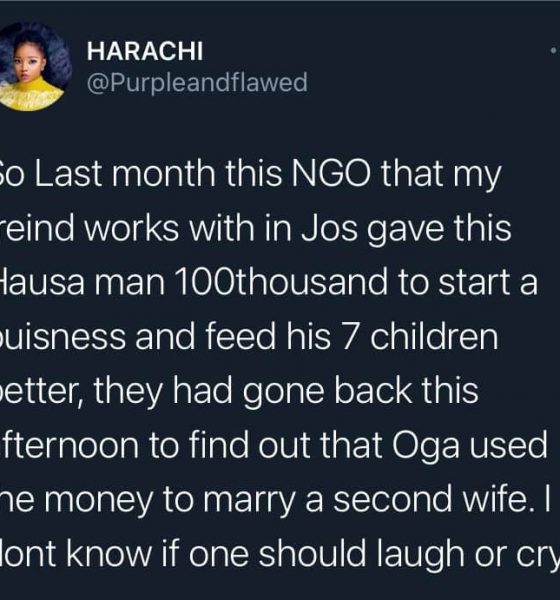The width and height of the screenshot is (560, 600).
Task: Click the misspelled word buisness
Action: pyautogui.click(x=62, y=337)
